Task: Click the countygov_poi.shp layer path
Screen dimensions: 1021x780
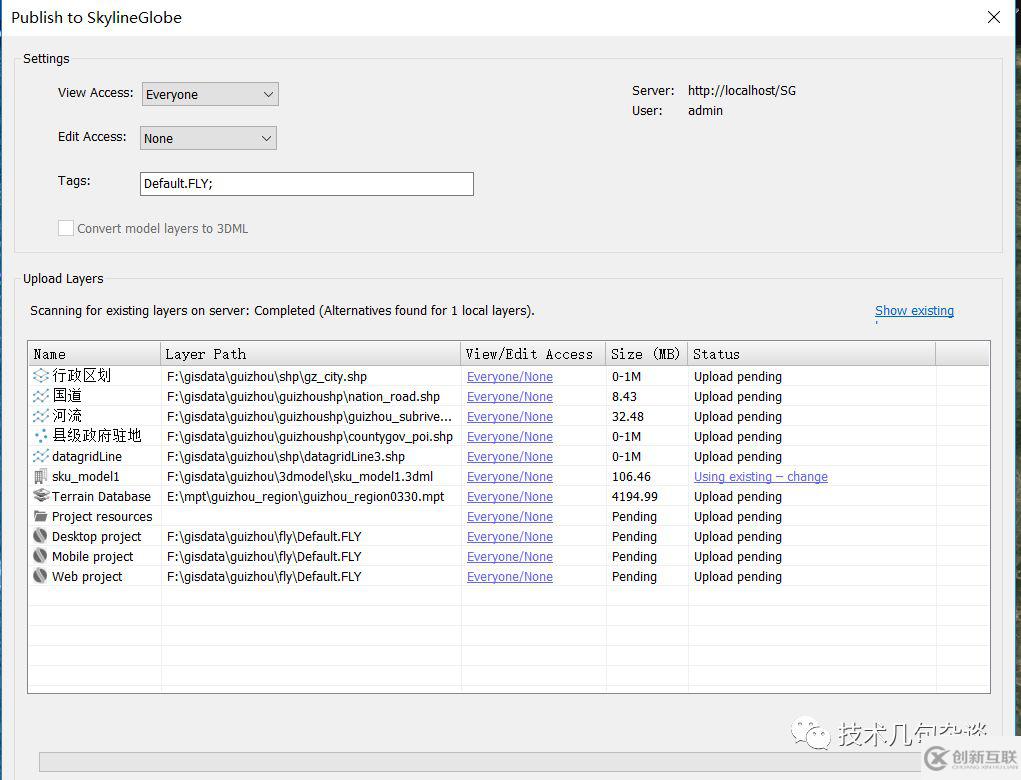Action: 310,436
